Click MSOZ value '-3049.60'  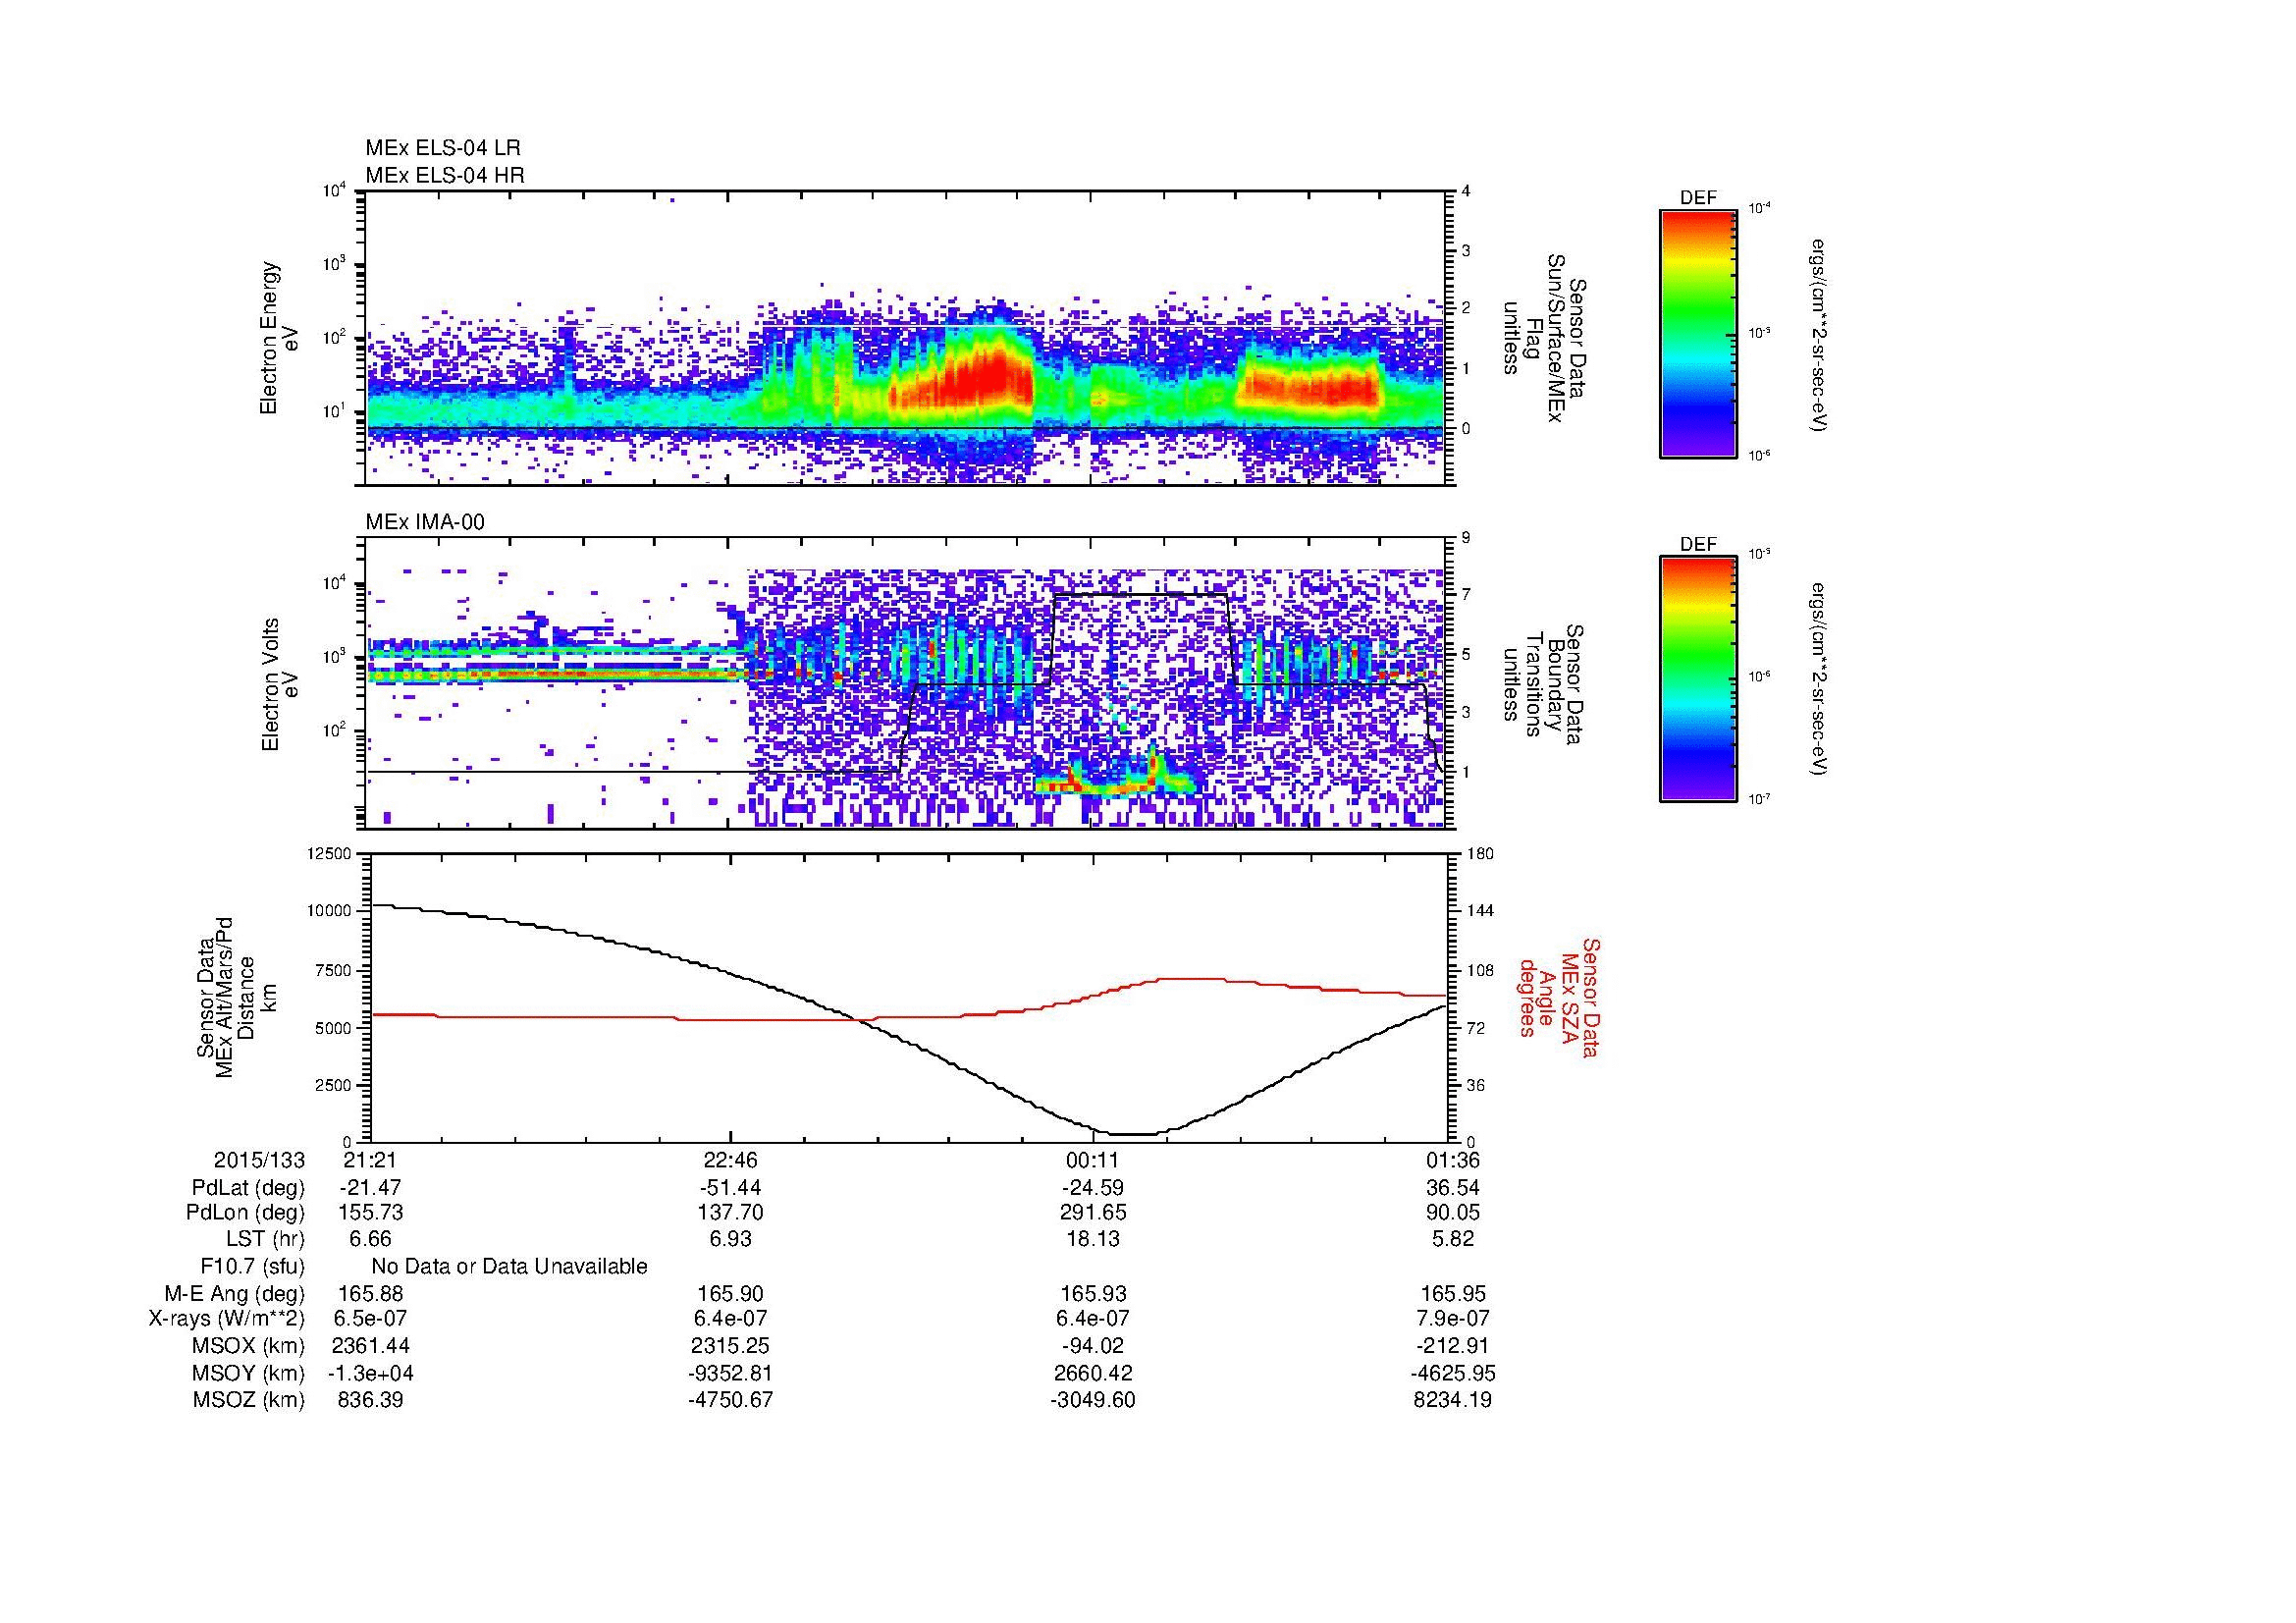pyautogui.click(x=1093, y=1400)
